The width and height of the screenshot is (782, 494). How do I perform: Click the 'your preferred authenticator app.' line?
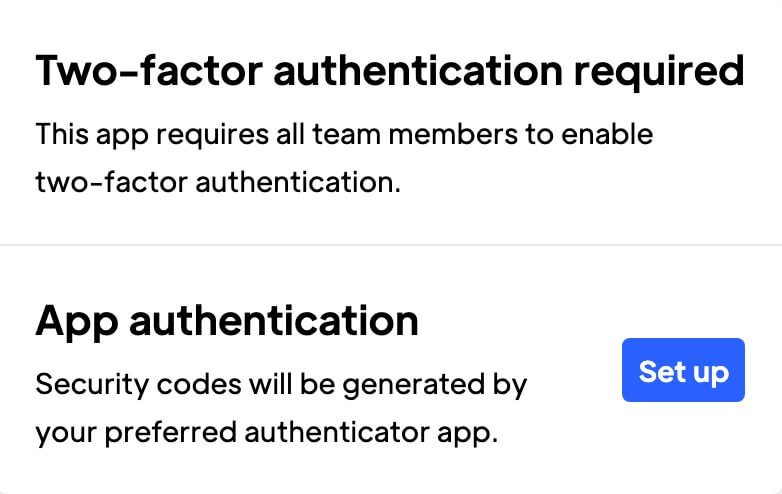(266, 434)
